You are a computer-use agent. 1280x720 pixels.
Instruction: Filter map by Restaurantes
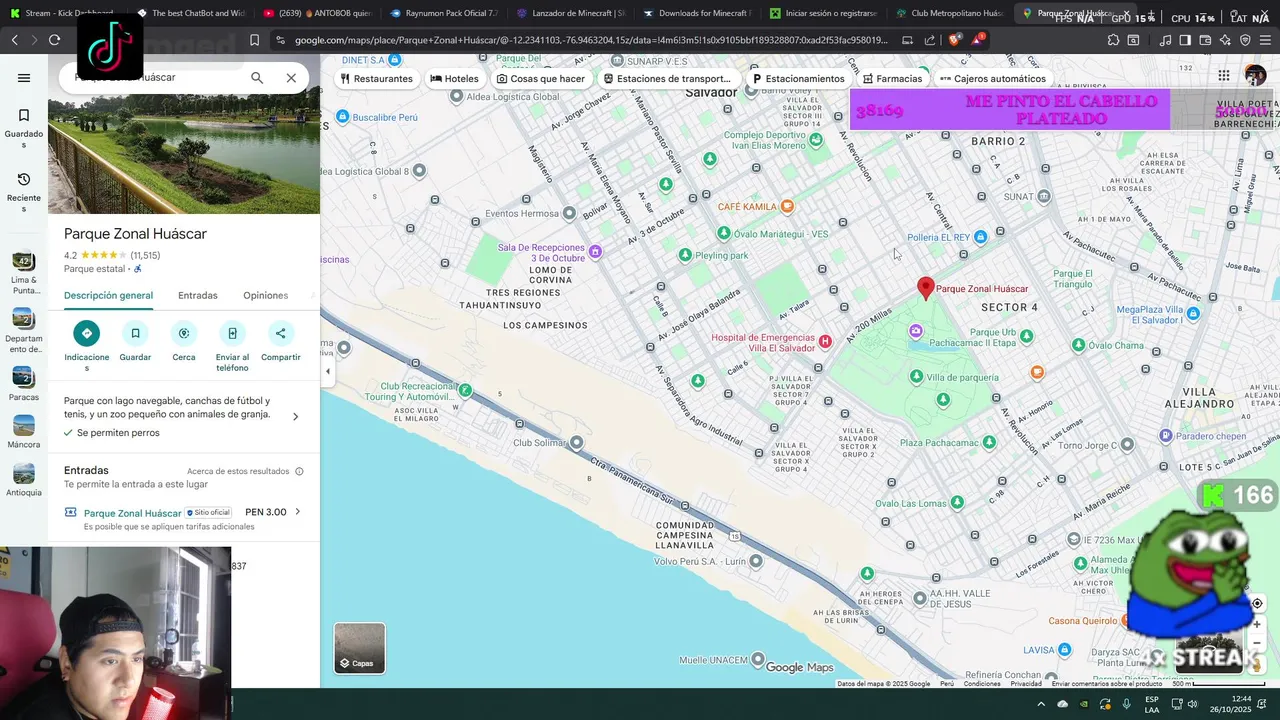pyautogui.click(x=376, y=78)
